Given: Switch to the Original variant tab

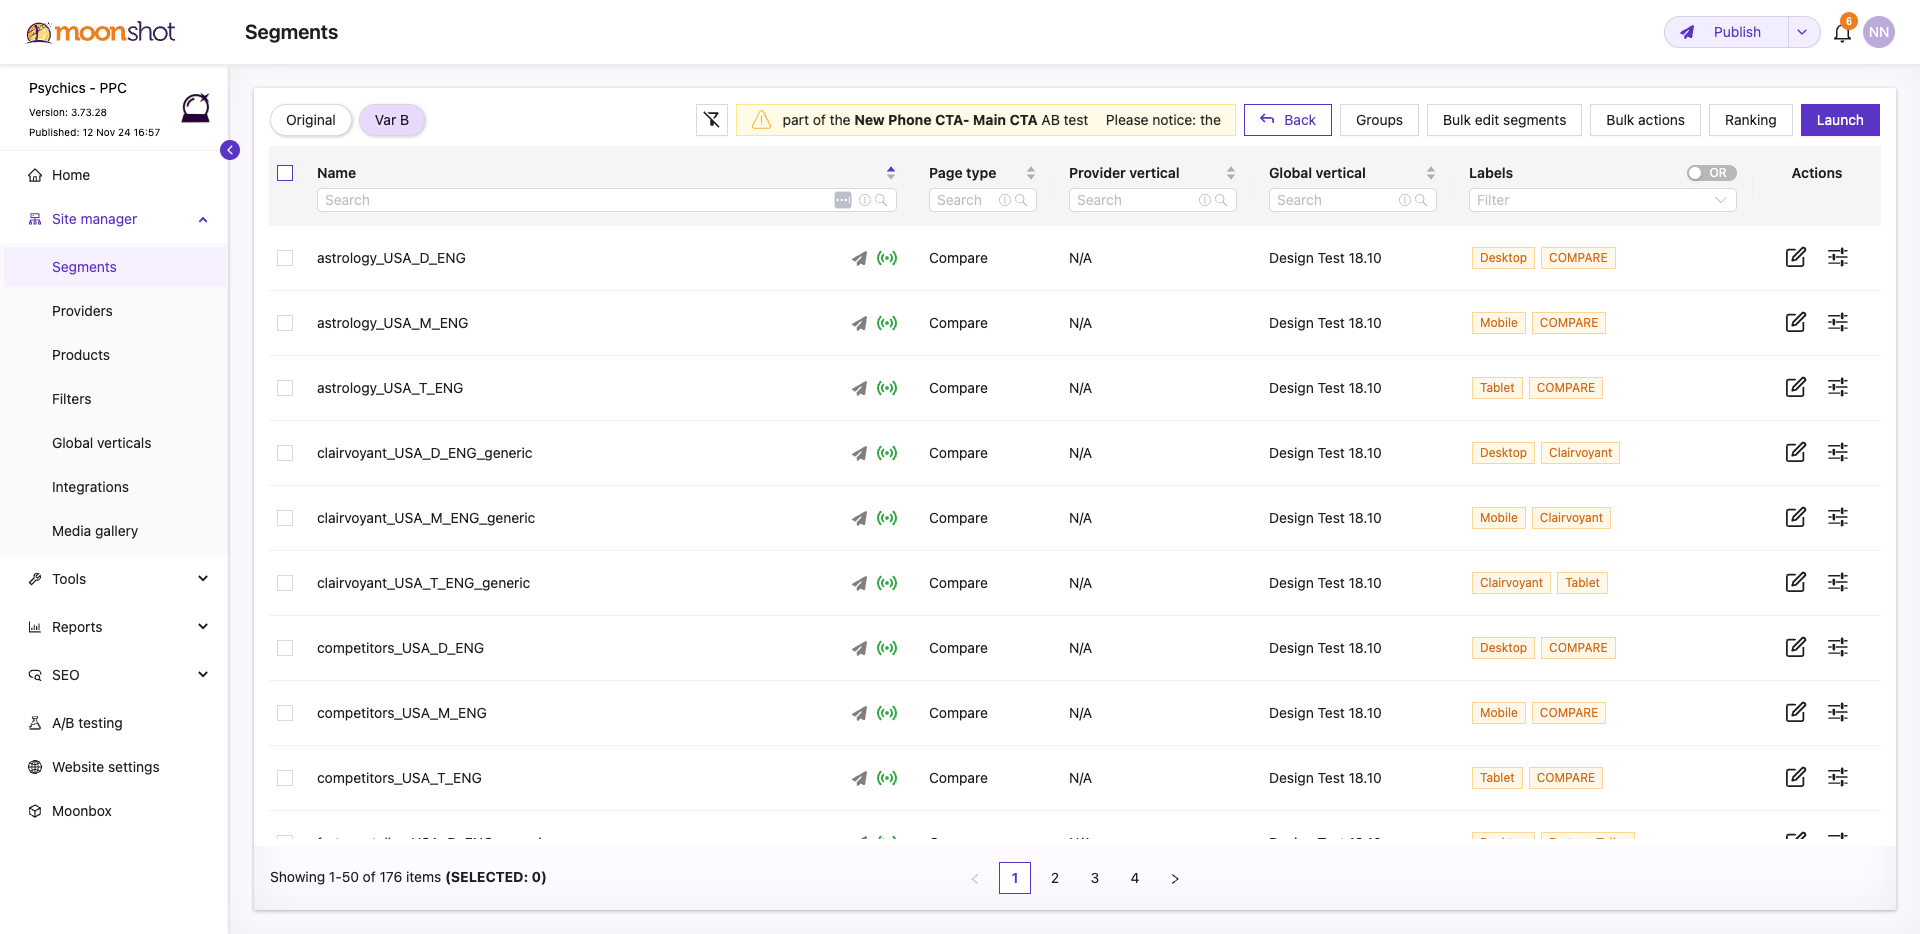Looking at the screenshot, I should tap(311, 120).
